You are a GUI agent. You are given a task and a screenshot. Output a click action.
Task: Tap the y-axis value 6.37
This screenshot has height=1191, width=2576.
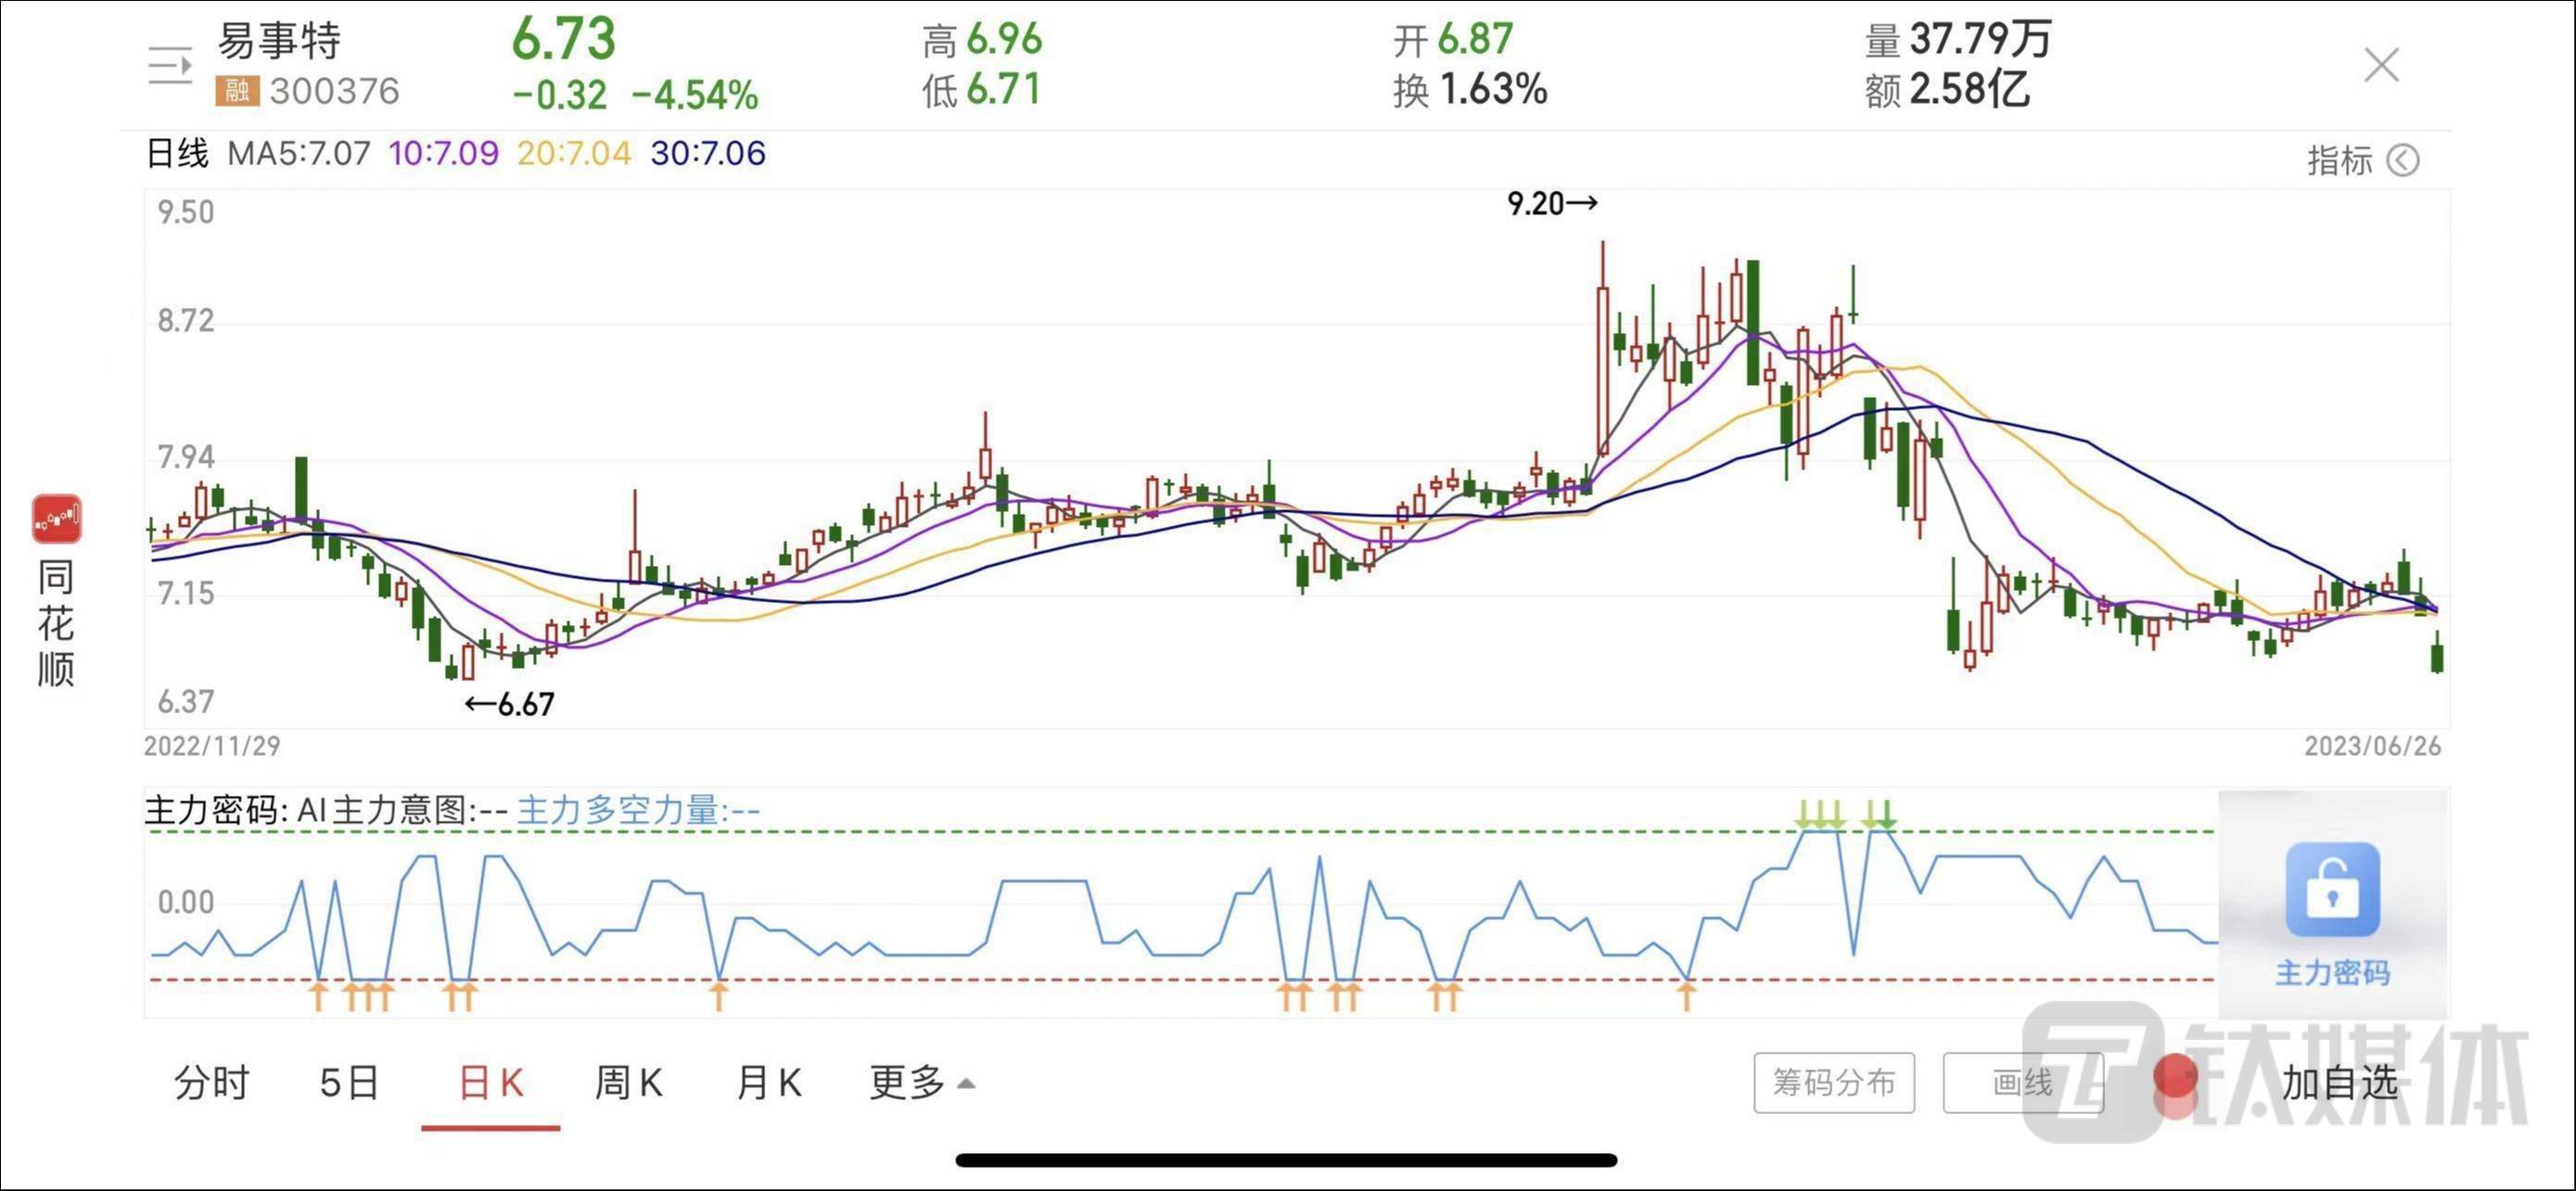[186, 702]
